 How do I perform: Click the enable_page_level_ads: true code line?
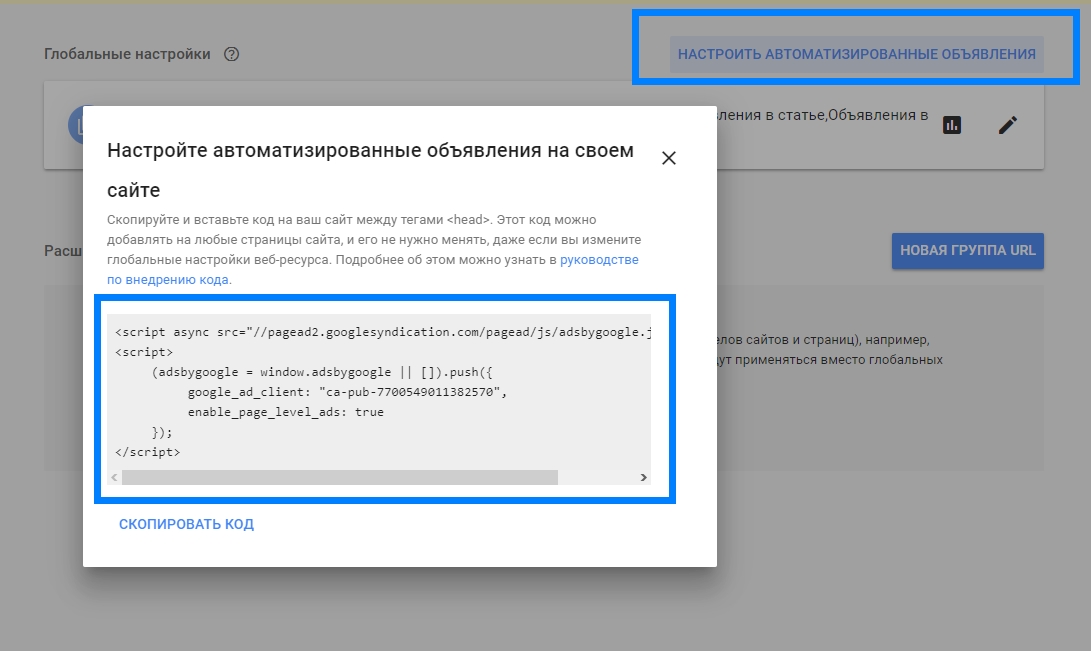[x=285, y=412]
